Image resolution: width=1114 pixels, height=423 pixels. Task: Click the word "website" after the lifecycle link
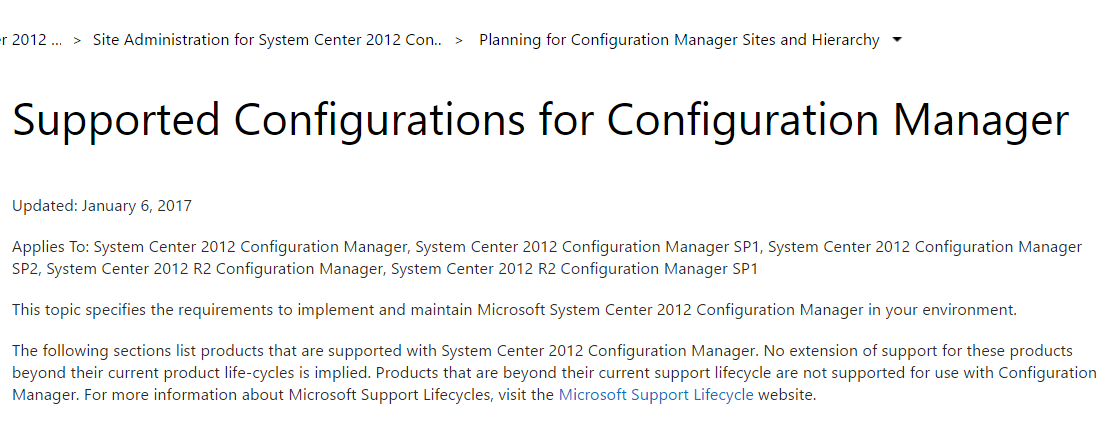point(786,395)
